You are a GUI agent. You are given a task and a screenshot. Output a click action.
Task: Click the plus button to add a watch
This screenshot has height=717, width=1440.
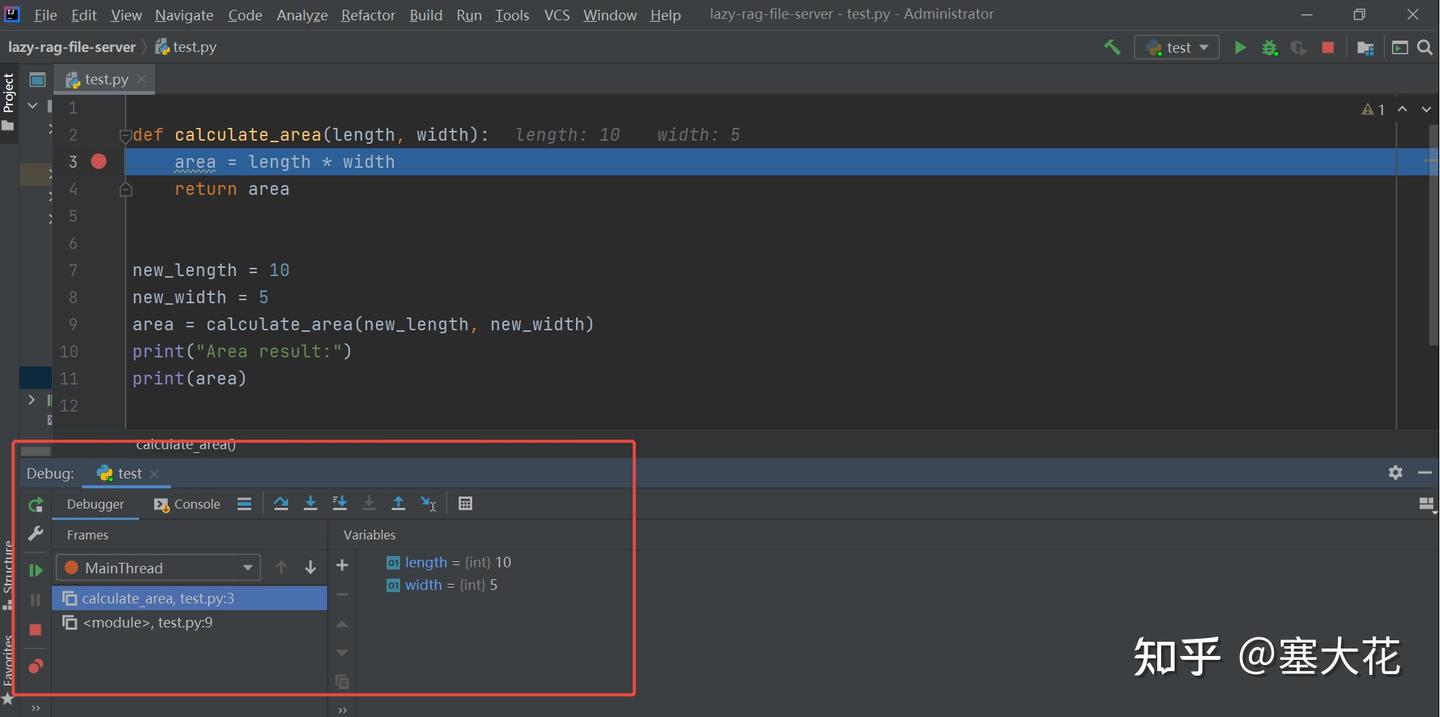[x=341, y=564]
